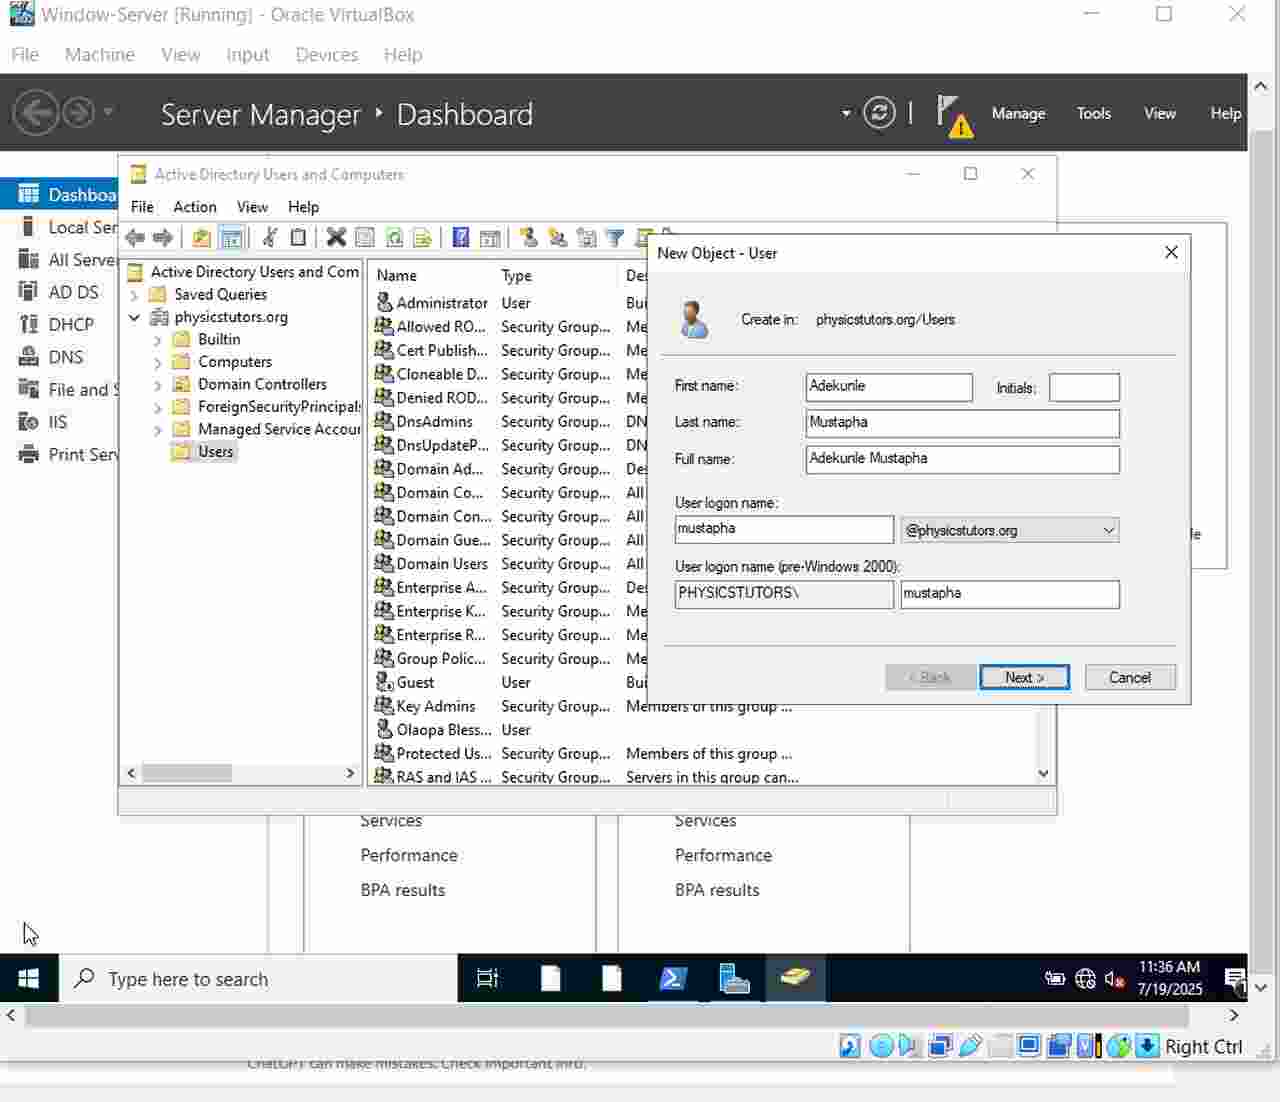
Task: Click the Initials field
Action: pos(1084,387)
